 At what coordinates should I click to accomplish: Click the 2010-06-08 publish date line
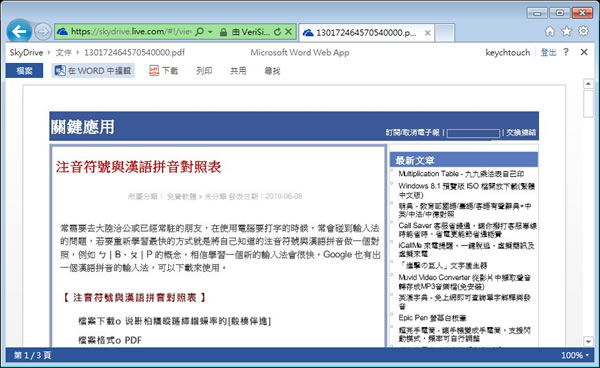(x=215, y=197)
